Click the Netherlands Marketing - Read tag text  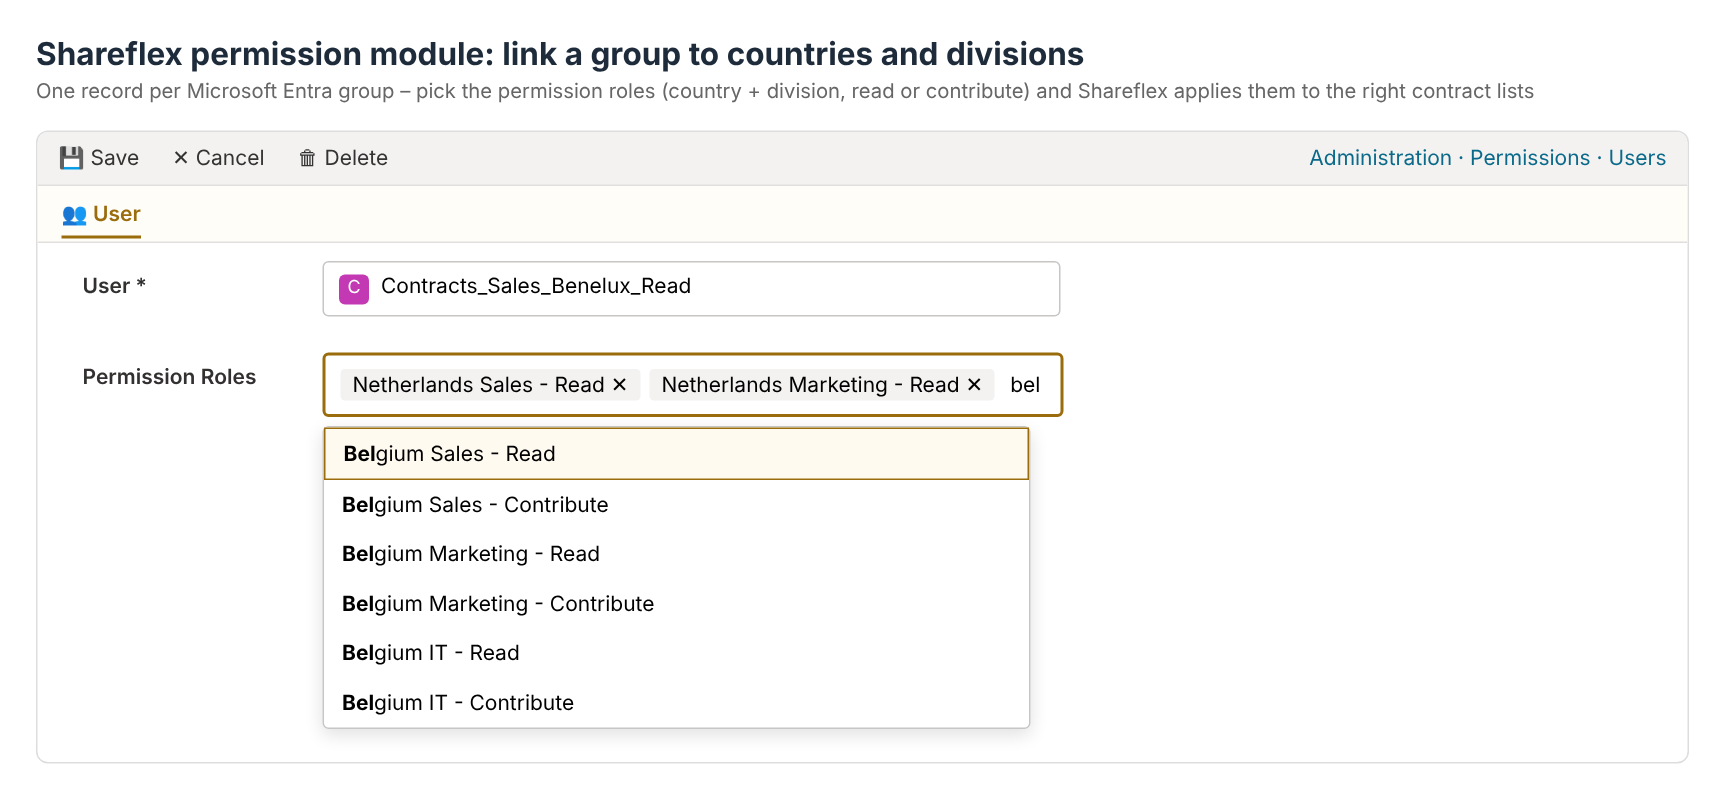(x=810, y=385)
